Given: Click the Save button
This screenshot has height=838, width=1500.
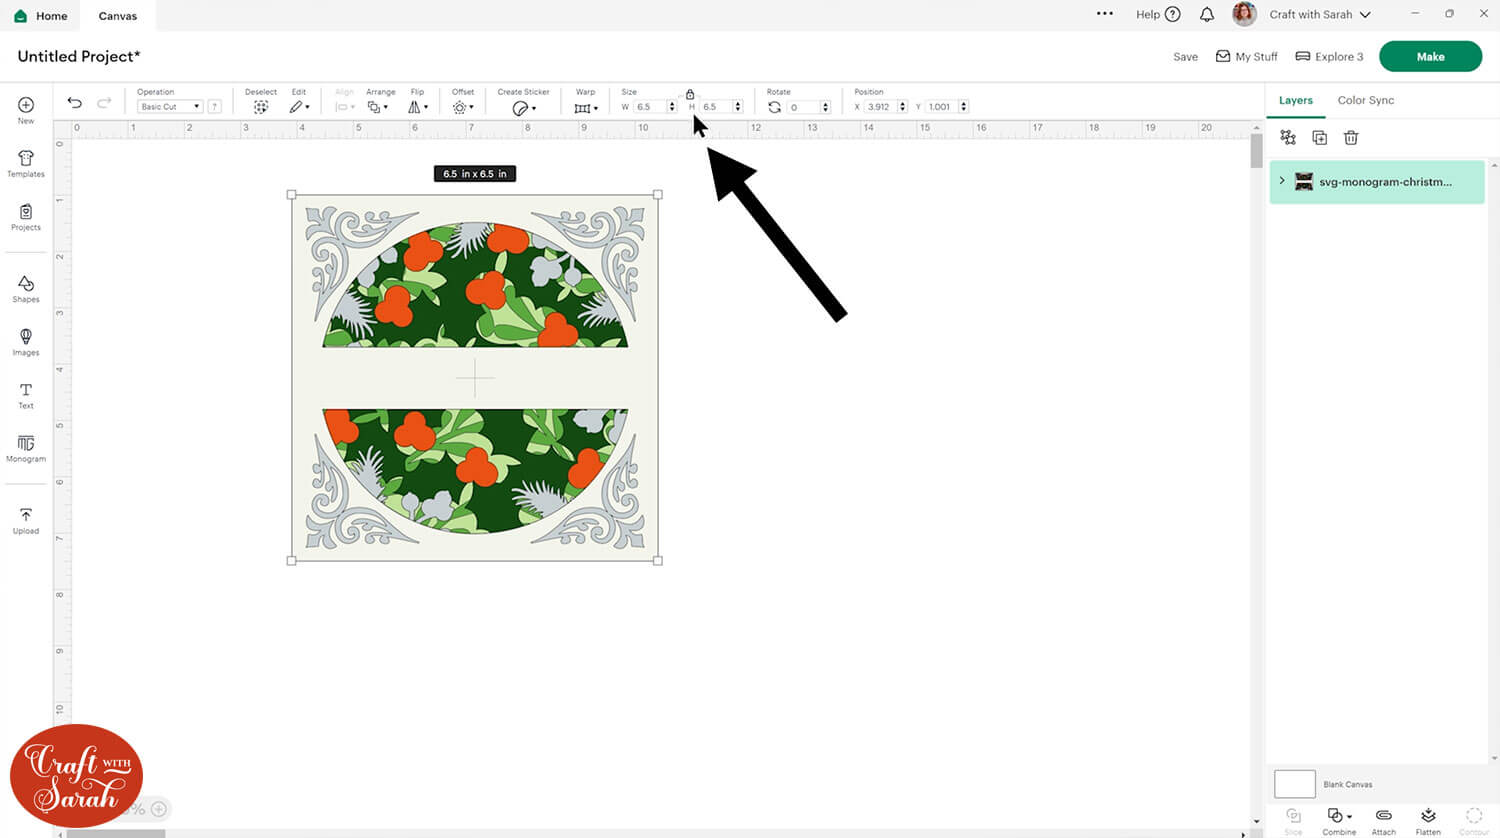Looking at the screenshot, I should coord(1185,57).
